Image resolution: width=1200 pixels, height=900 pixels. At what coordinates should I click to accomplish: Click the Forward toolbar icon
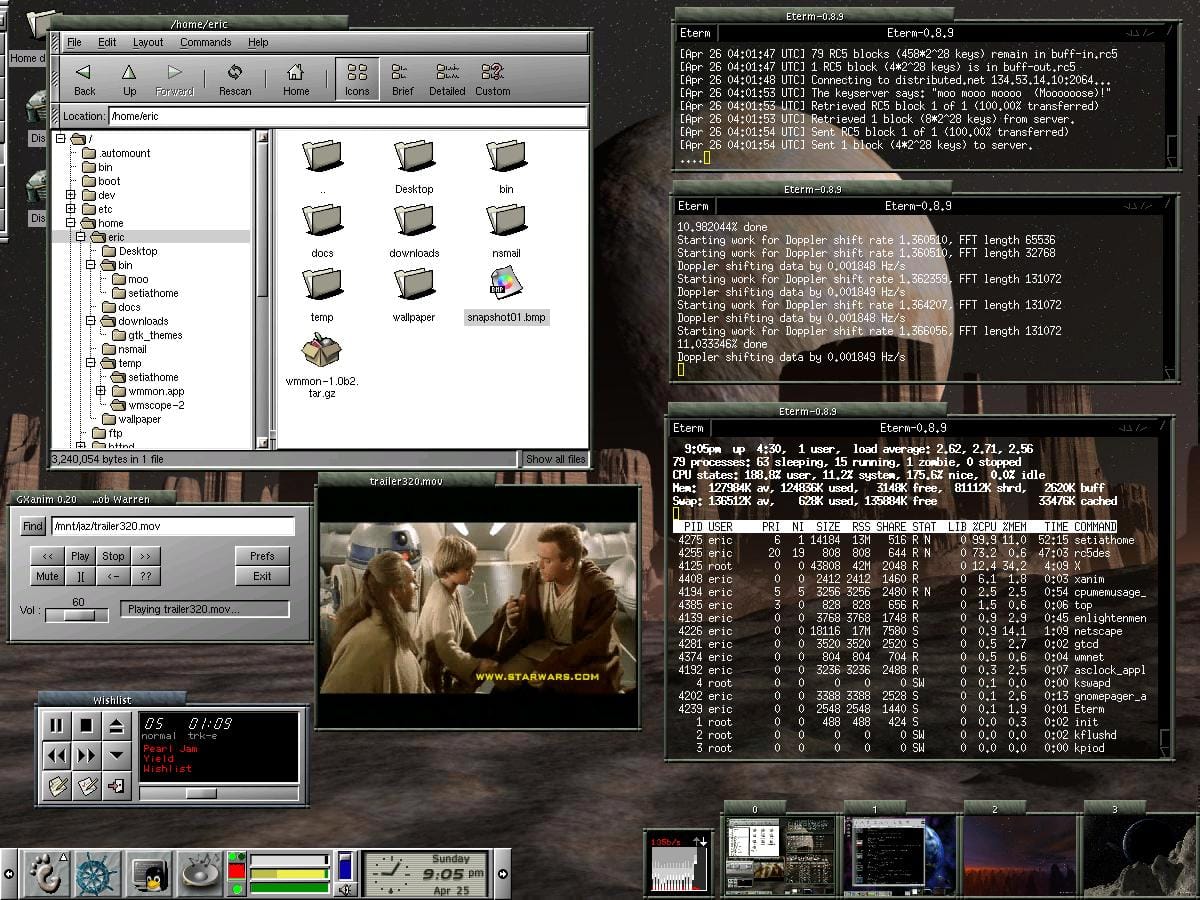(x=174, y=78)
